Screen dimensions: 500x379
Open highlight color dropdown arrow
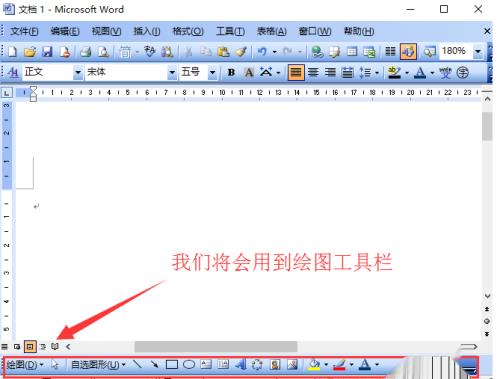(x=407, y=73)
